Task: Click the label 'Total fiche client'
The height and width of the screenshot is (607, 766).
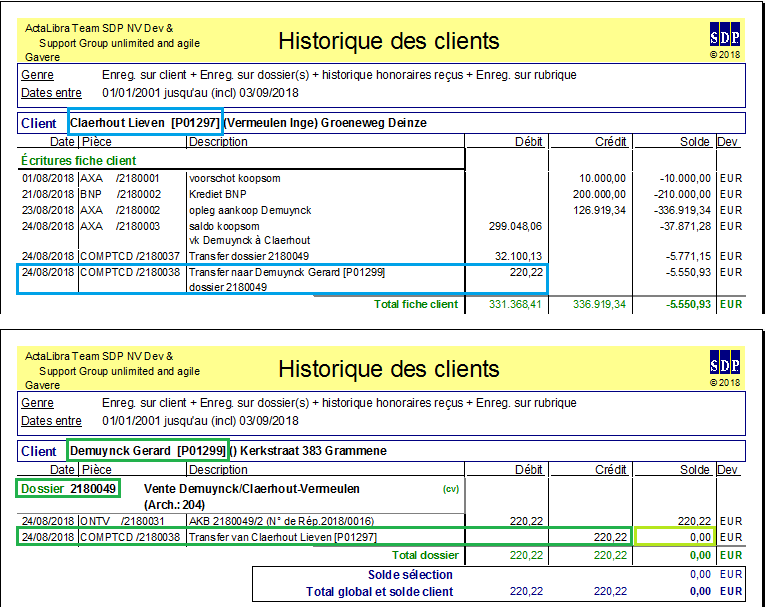Action: [416, 304]
